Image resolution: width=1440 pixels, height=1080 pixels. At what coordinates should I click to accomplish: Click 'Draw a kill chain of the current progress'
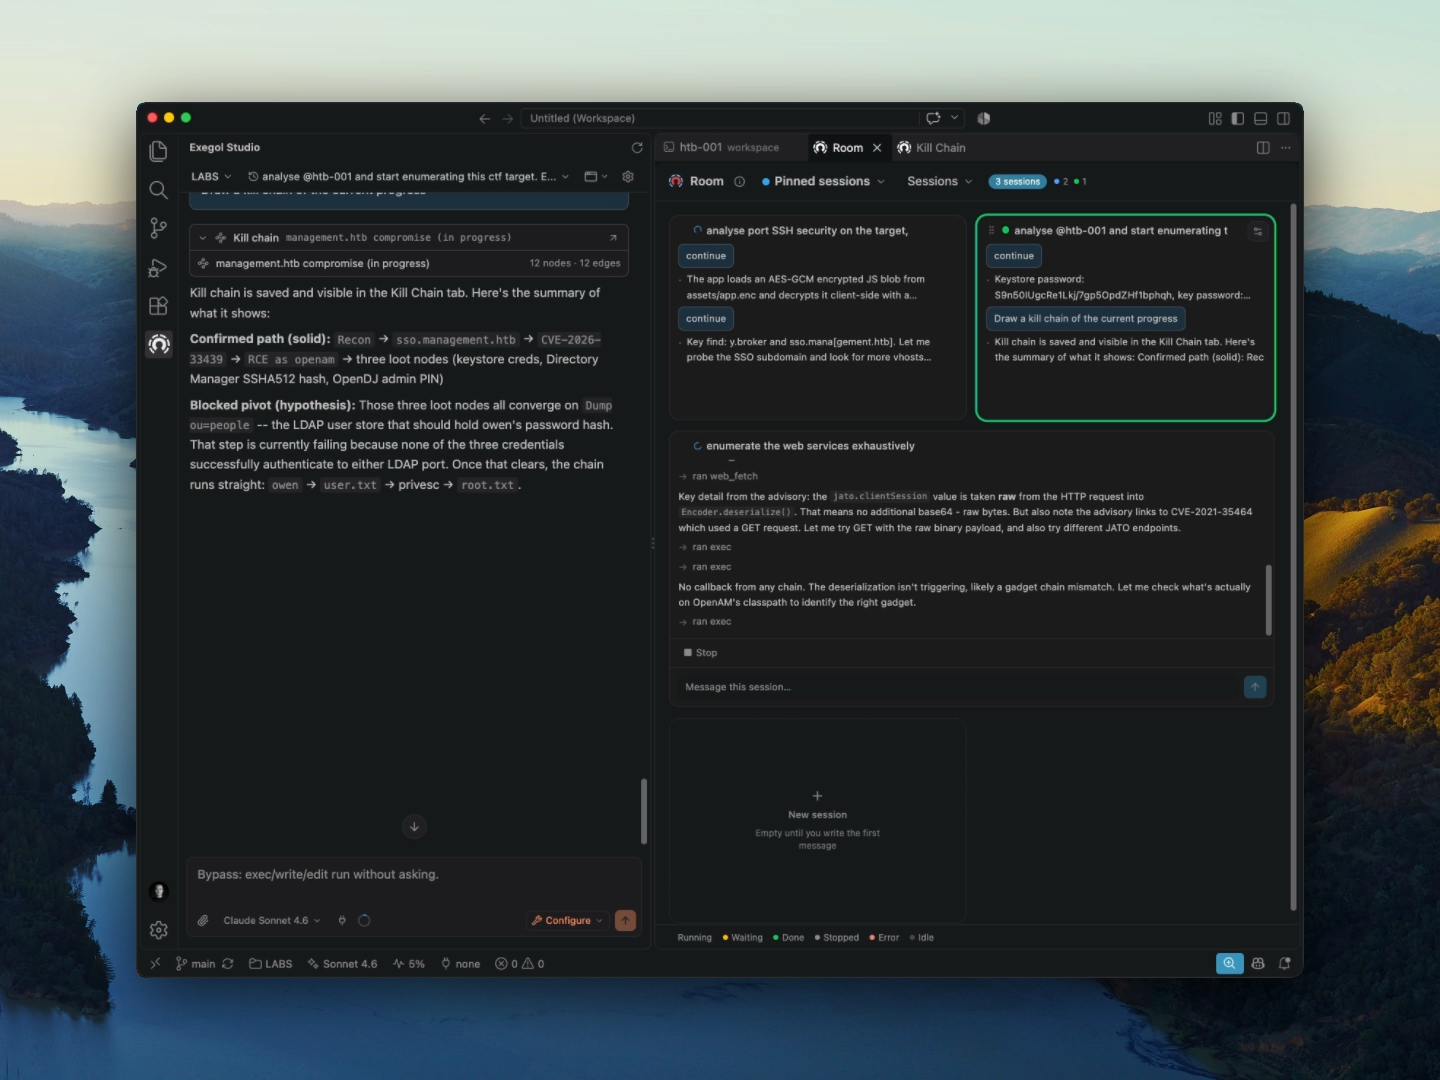1086,319
